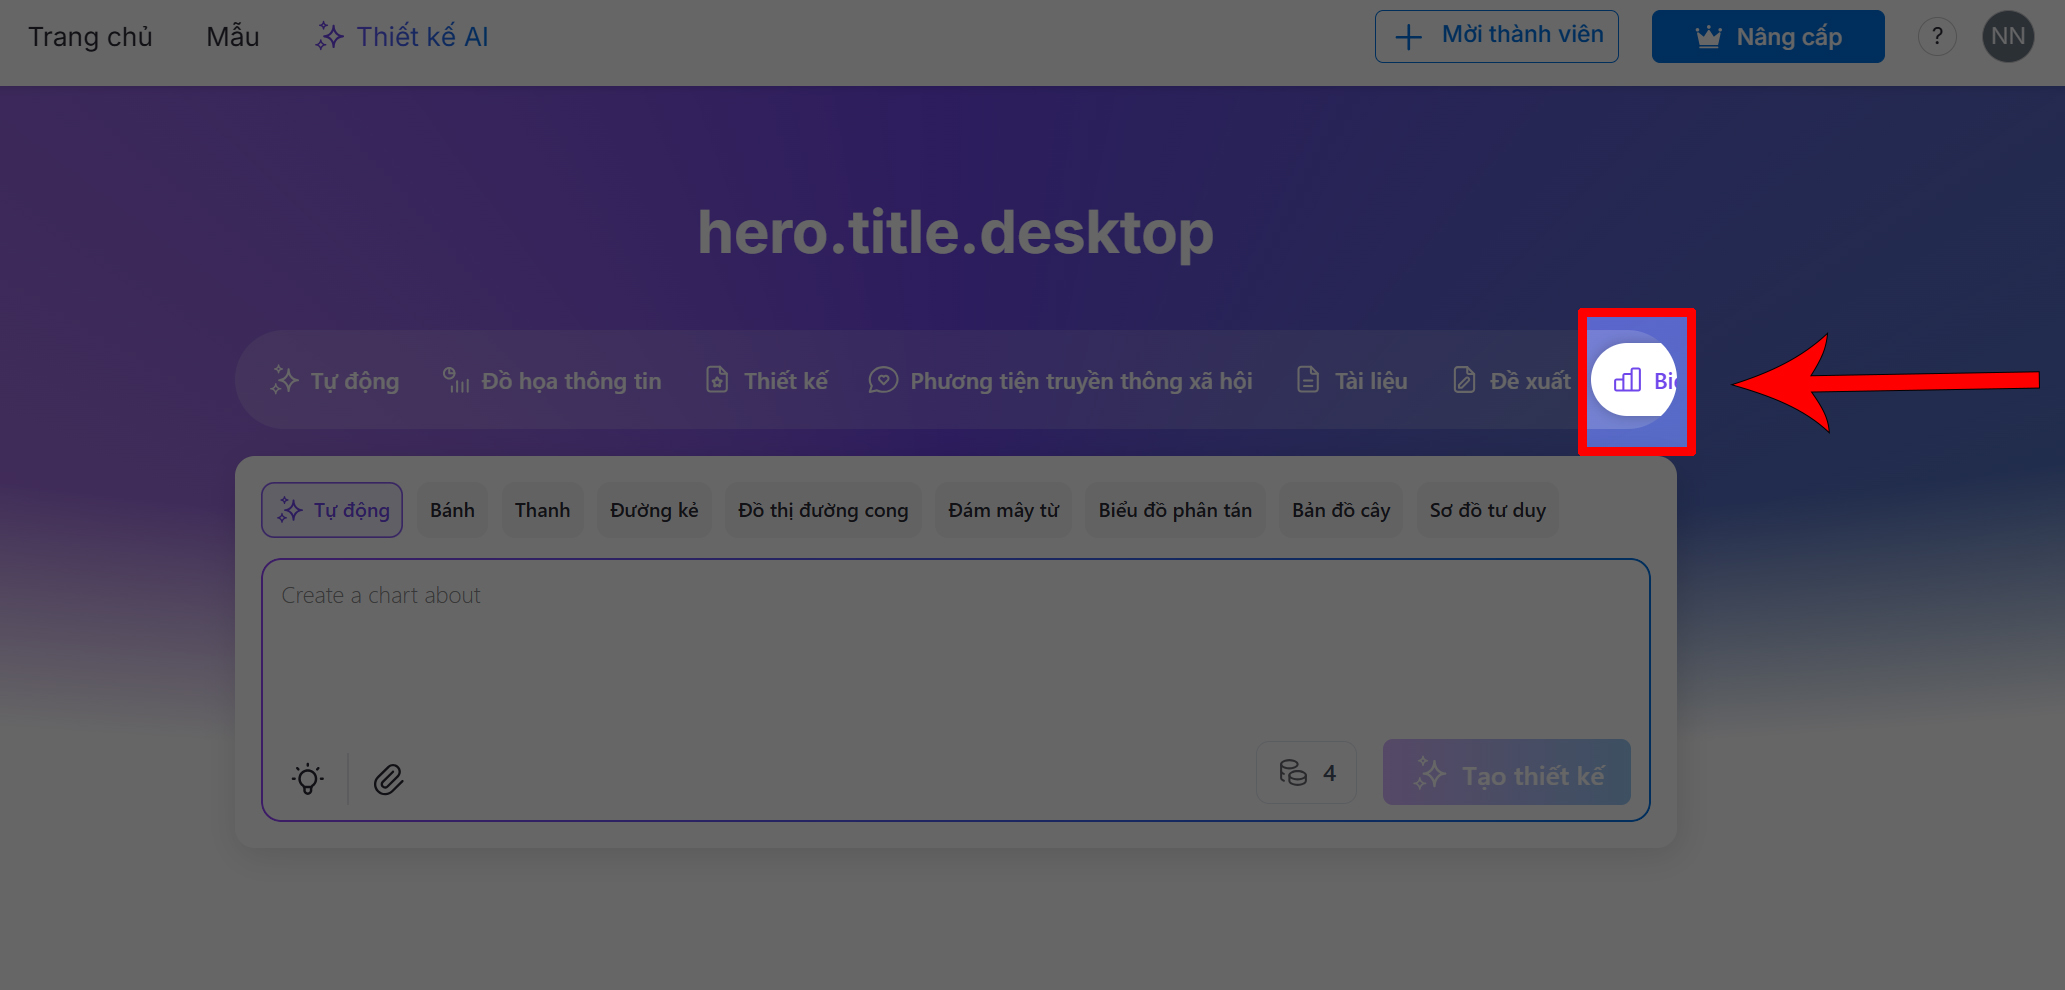Select the Bánh chart type chip

tap(452, 510)
